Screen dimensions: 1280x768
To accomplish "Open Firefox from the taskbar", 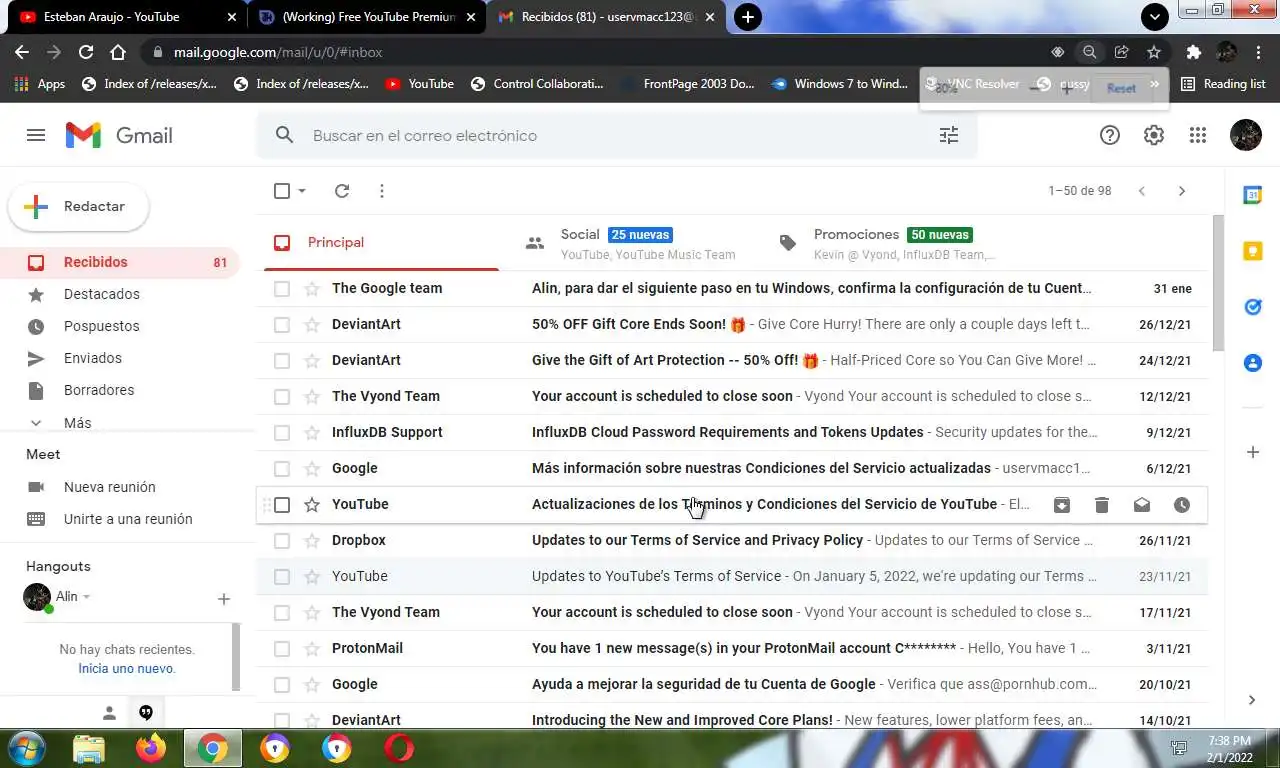I will [151, 748].
